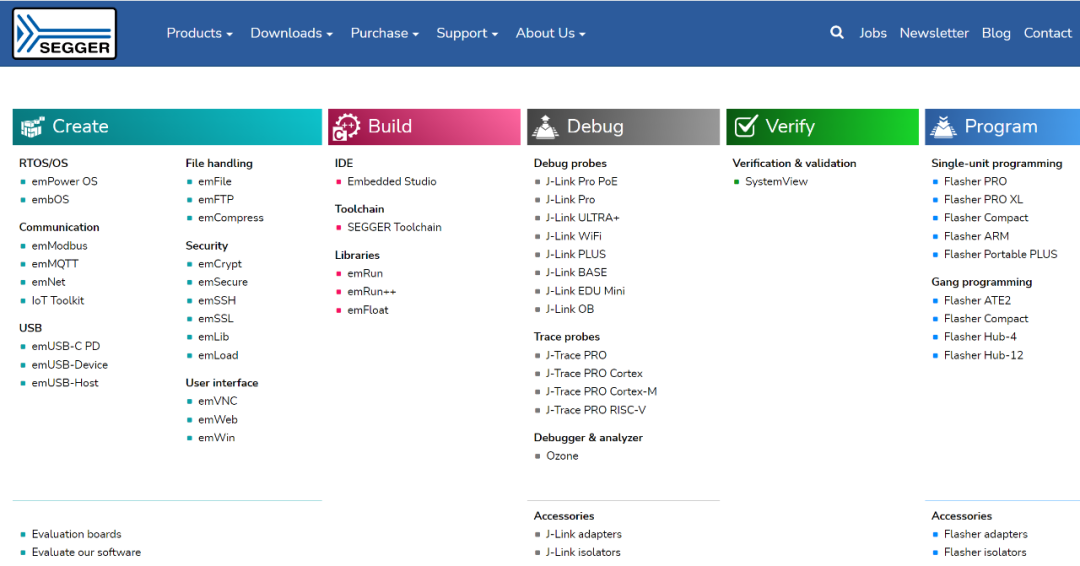Open J-Link WiFi link
This screenshot has height=566, width=1080.
[574, 236]
